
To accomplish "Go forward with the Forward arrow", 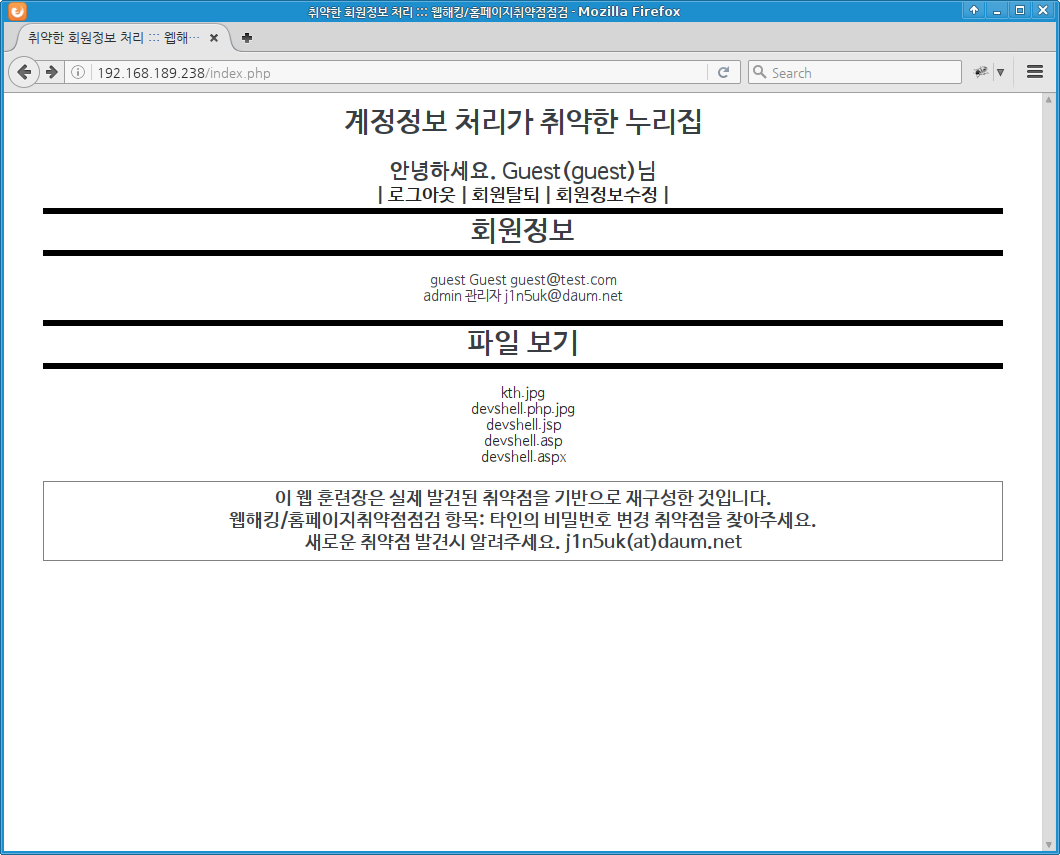I will click(51, 72).
